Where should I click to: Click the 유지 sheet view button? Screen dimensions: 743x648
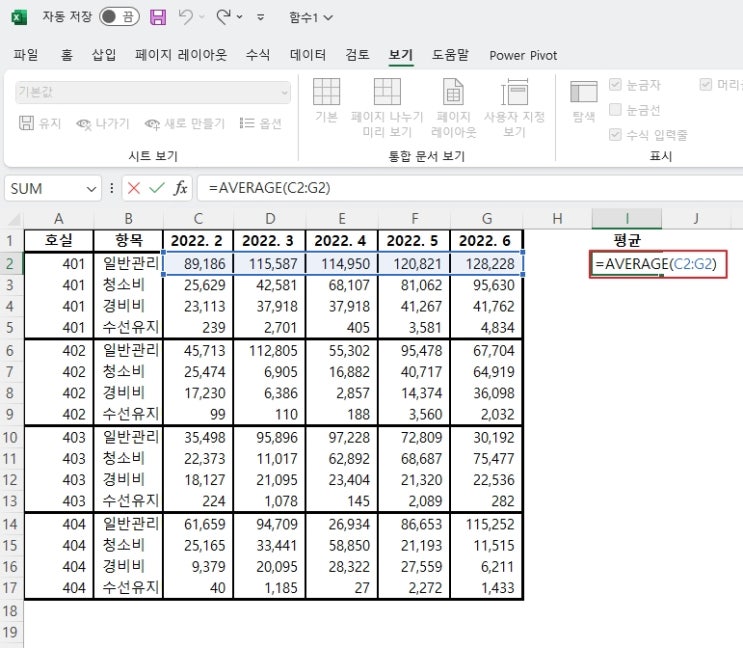click(40, 124)
